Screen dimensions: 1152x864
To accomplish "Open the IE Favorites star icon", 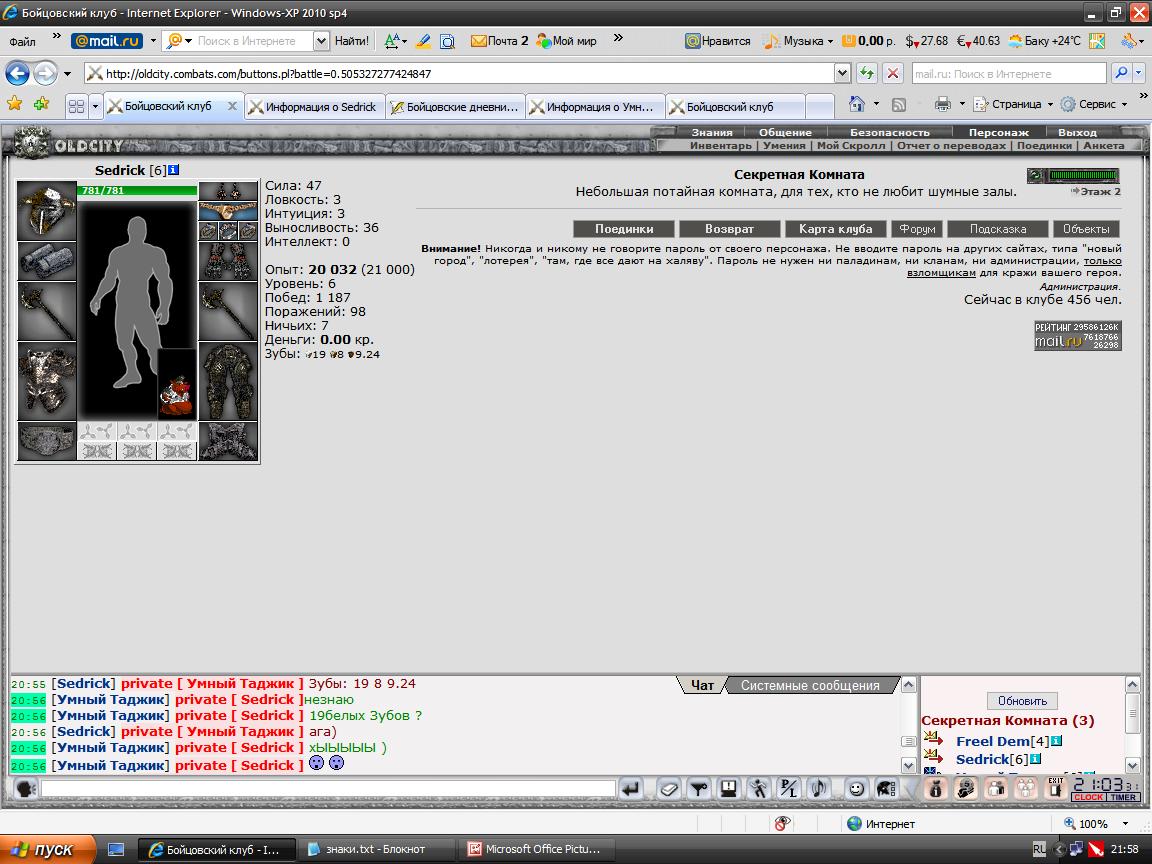I will pos(14,104).
